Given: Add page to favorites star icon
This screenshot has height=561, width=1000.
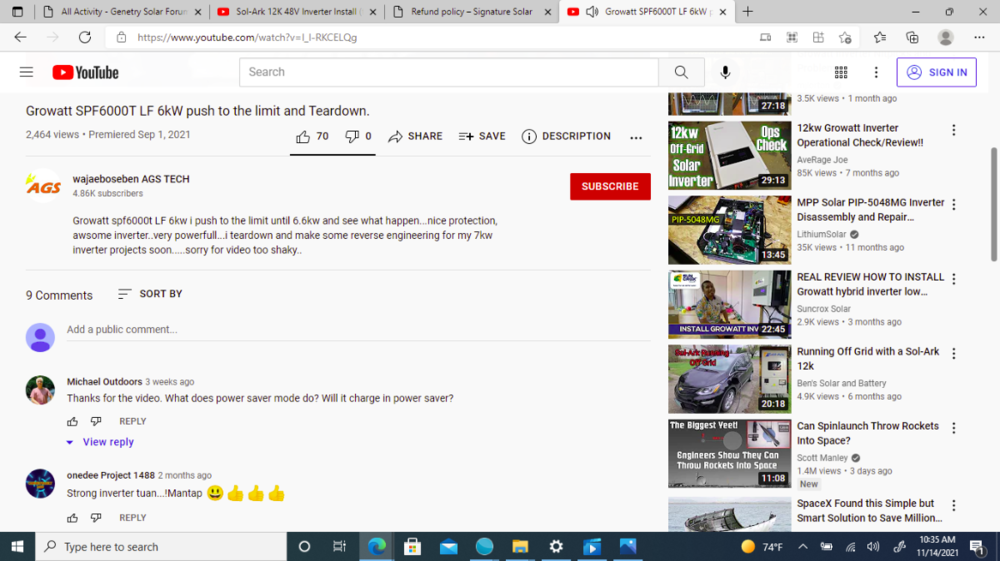Looking at the screenshot, I should [x=846, y=38].
